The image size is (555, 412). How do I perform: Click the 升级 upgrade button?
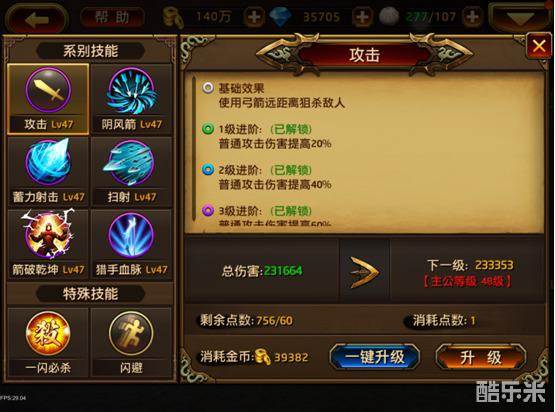tap(481, 357)
